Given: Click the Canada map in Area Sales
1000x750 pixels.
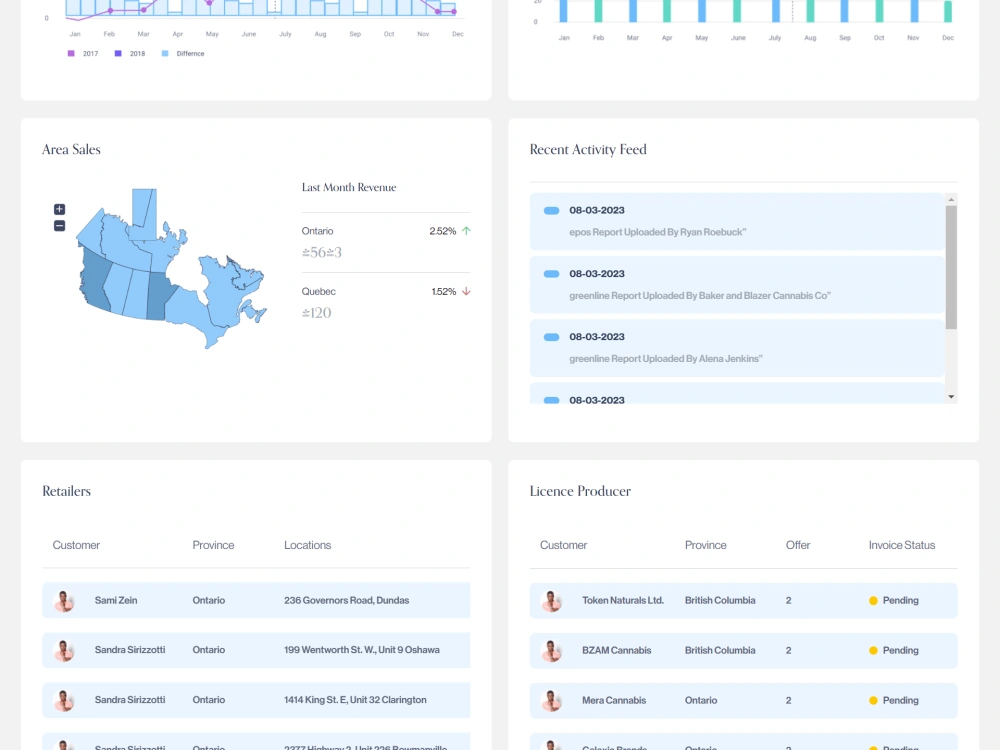Looking at the screenshot, I should 171,268.
